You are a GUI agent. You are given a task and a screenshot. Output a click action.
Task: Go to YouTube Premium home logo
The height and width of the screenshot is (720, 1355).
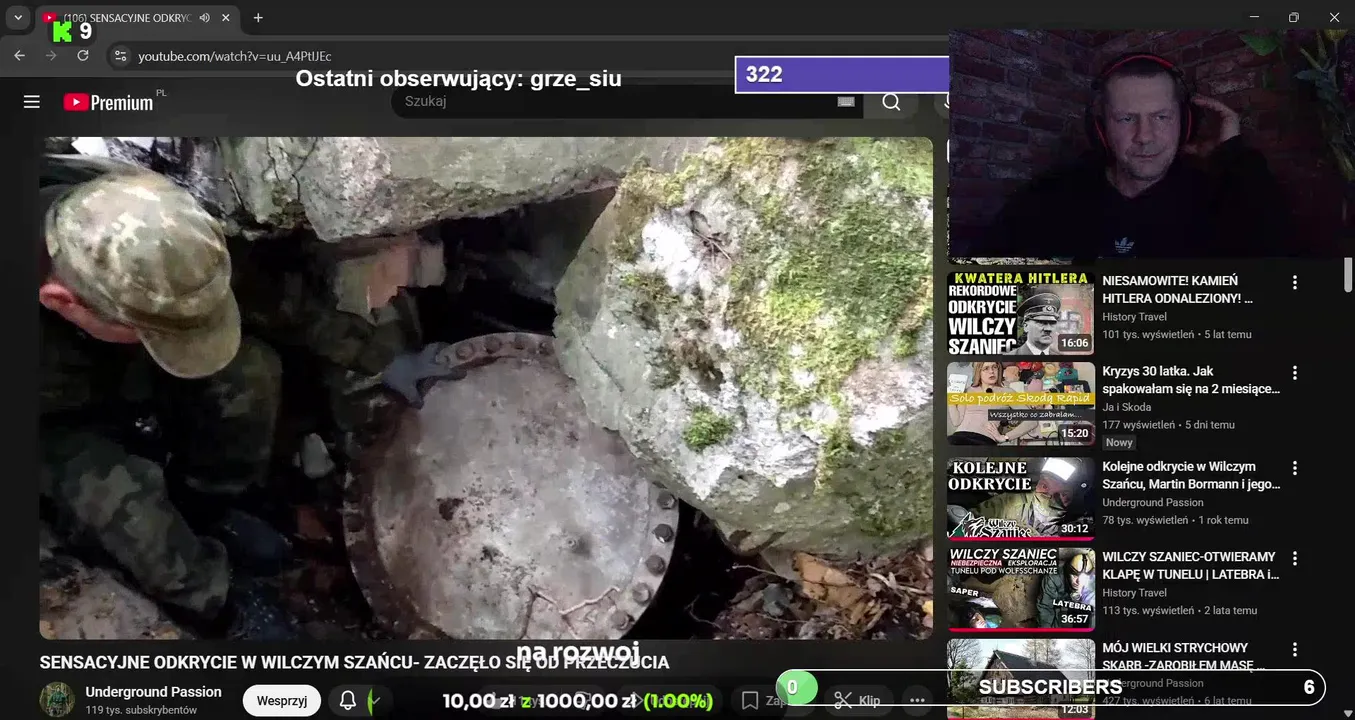click(108, 102)
